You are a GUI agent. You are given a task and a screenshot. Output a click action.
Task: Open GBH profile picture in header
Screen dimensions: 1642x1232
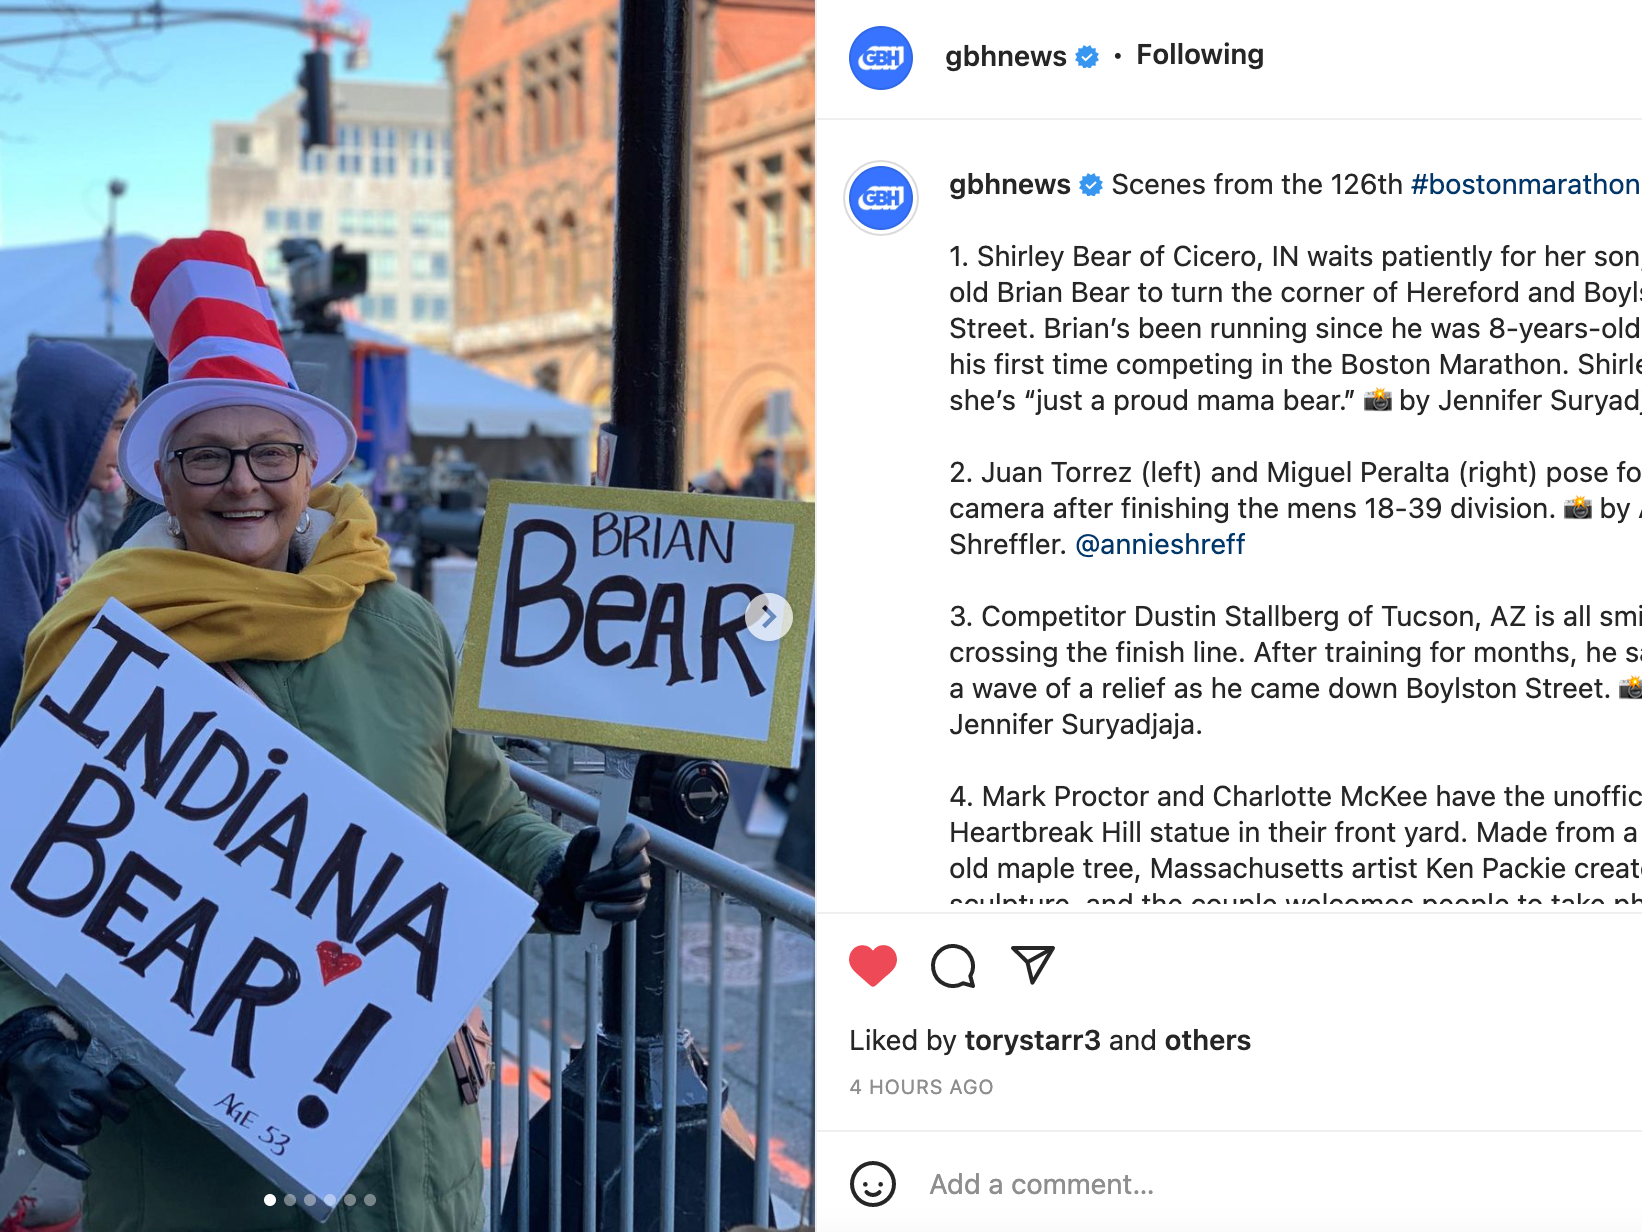[881, 58]
